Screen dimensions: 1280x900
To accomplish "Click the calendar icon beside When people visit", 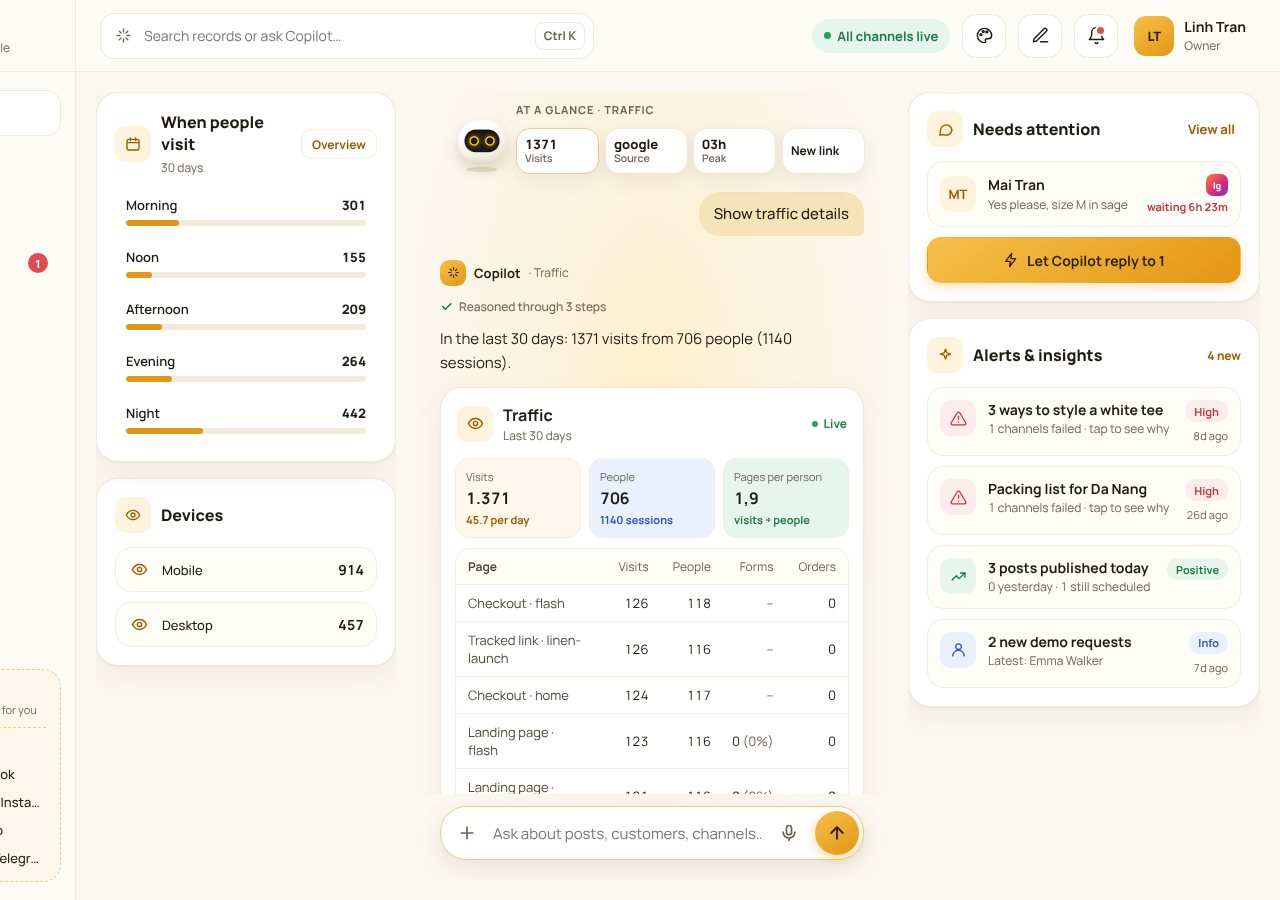I will (x=133, y=144).
